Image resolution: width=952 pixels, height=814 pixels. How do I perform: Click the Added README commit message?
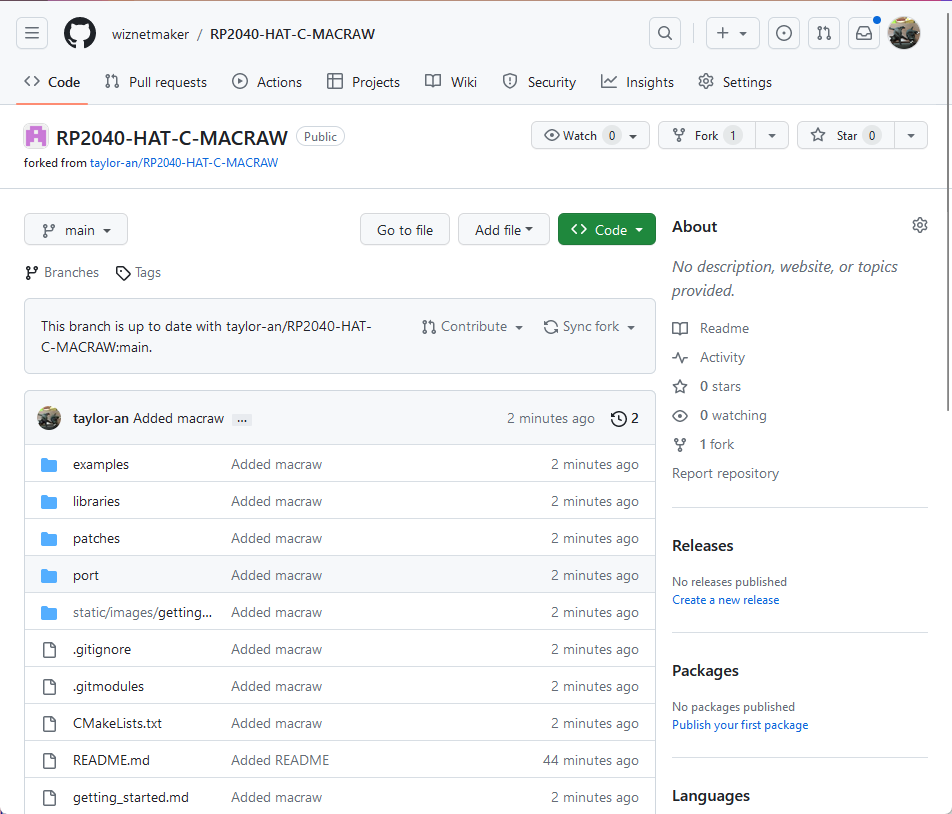pyautogui.click(x=280, y=761)
